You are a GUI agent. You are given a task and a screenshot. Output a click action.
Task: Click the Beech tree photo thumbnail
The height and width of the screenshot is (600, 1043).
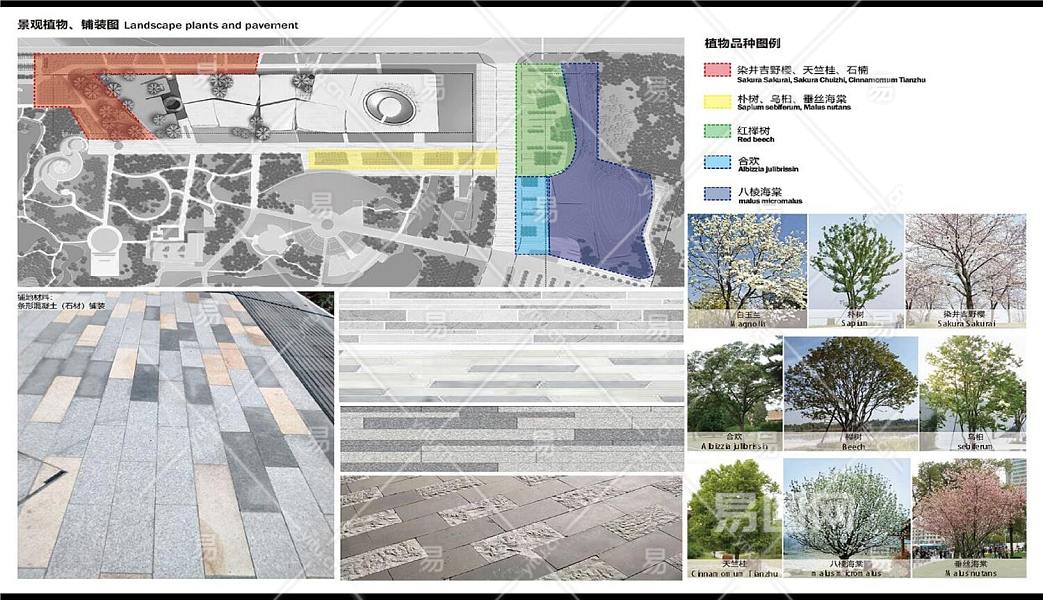(851, 392)
